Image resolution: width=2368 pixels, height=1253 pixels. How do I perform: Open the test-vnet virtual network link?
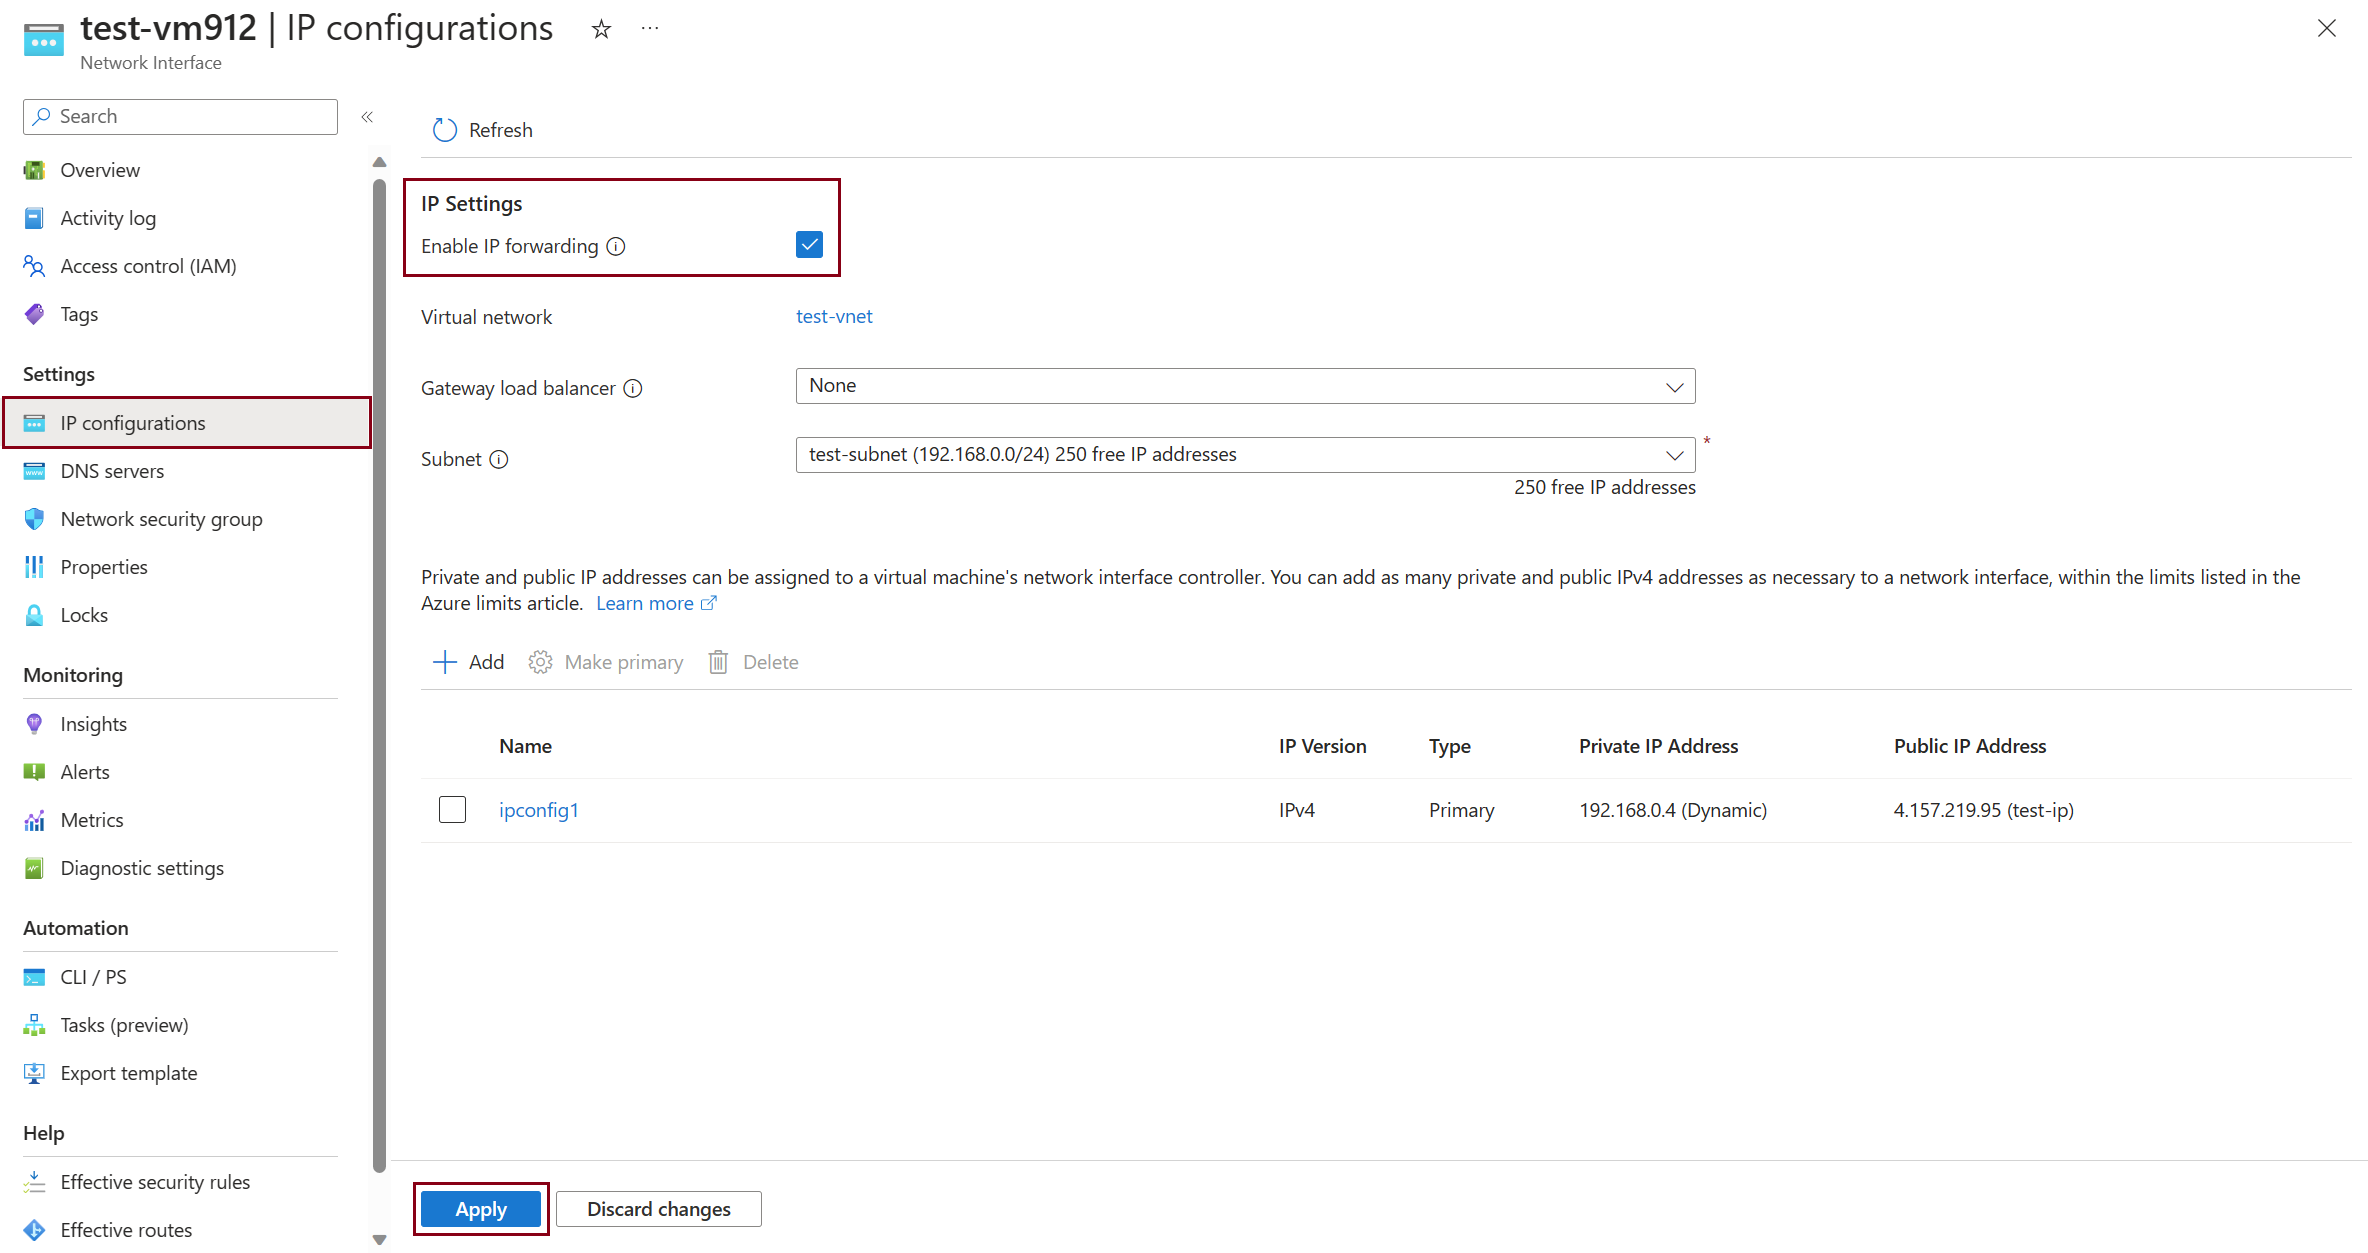(834, 317)
